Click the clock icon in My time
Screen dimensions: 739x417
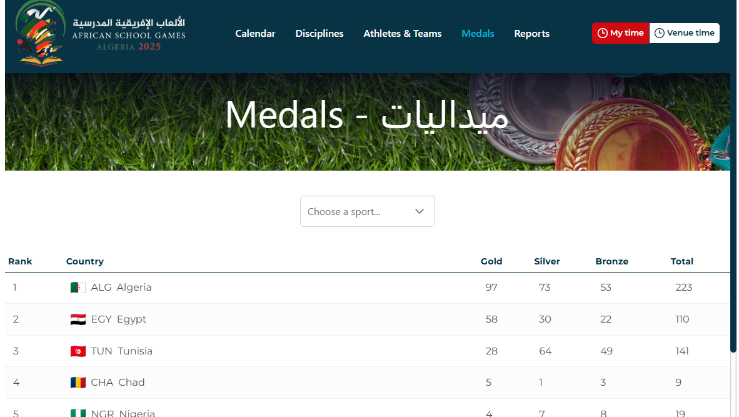click(x=602, y=33)
